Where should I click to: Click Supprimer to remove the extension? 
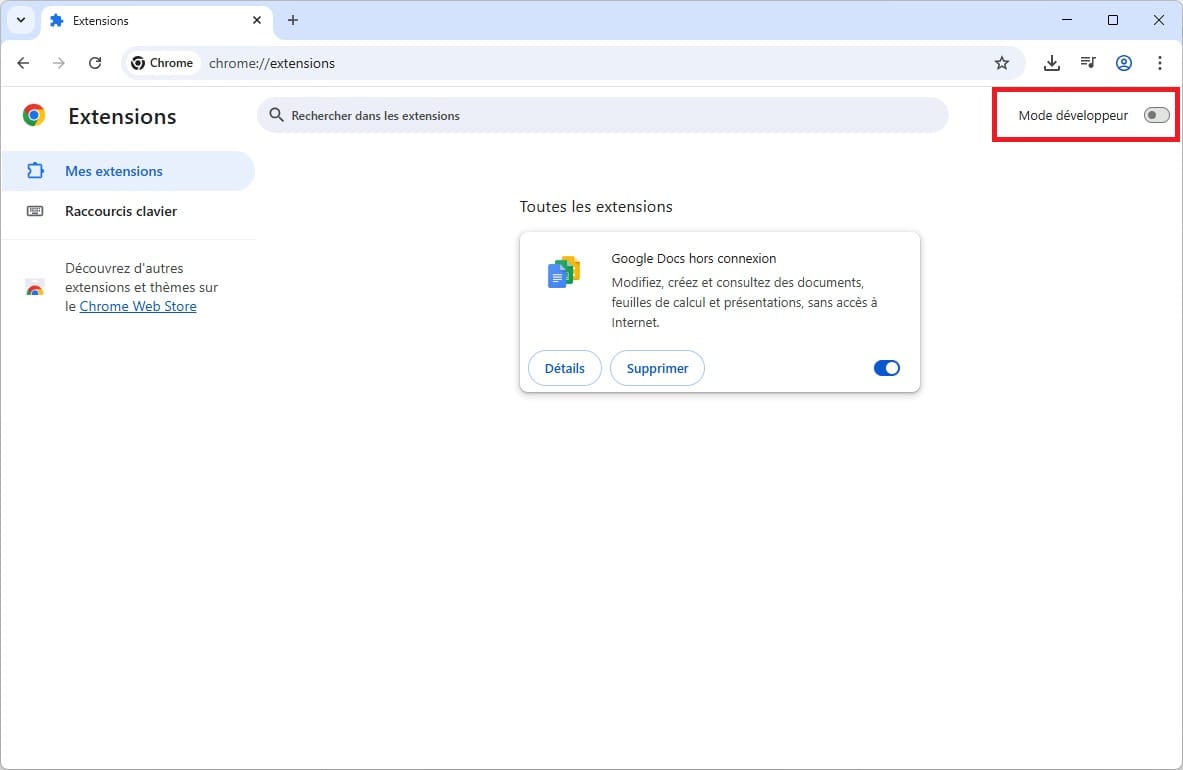[657, 368]
